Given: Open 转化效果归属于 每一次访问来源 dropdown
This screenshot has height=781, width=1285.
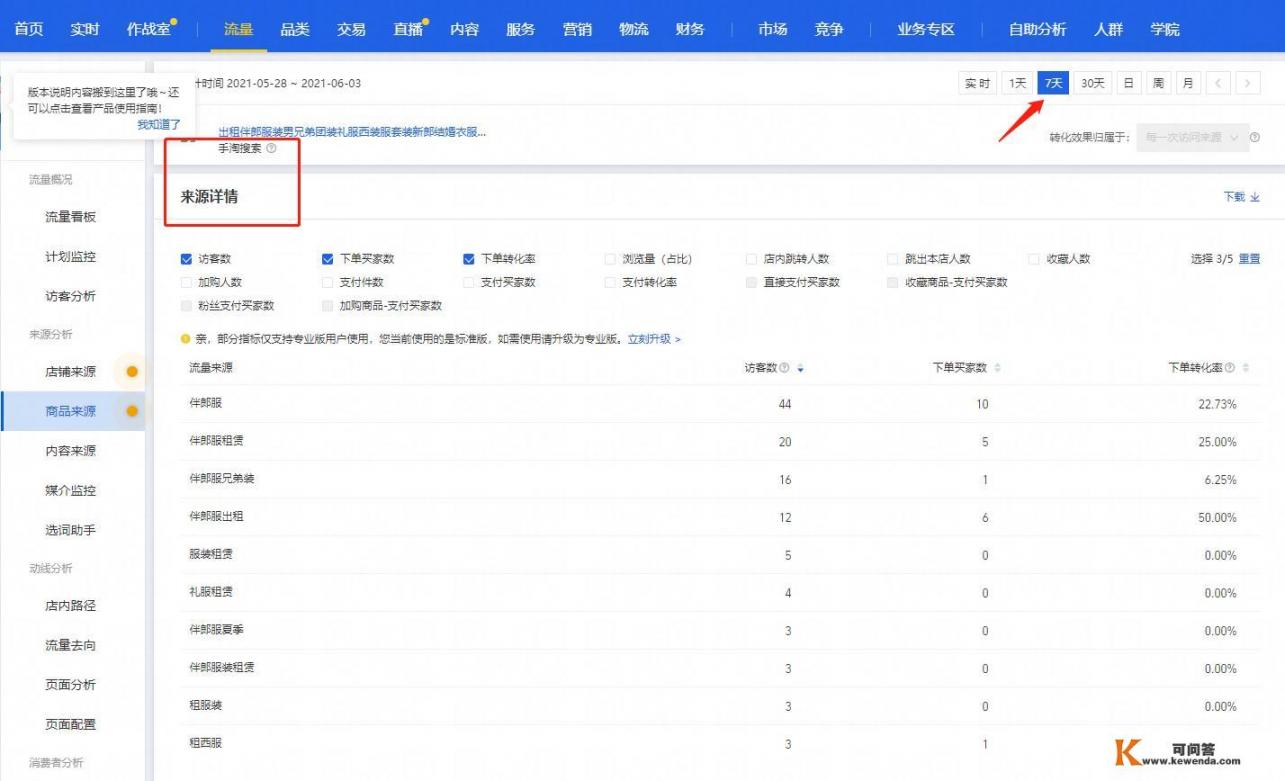Looking at the screenshot, I should point(1191,137).
